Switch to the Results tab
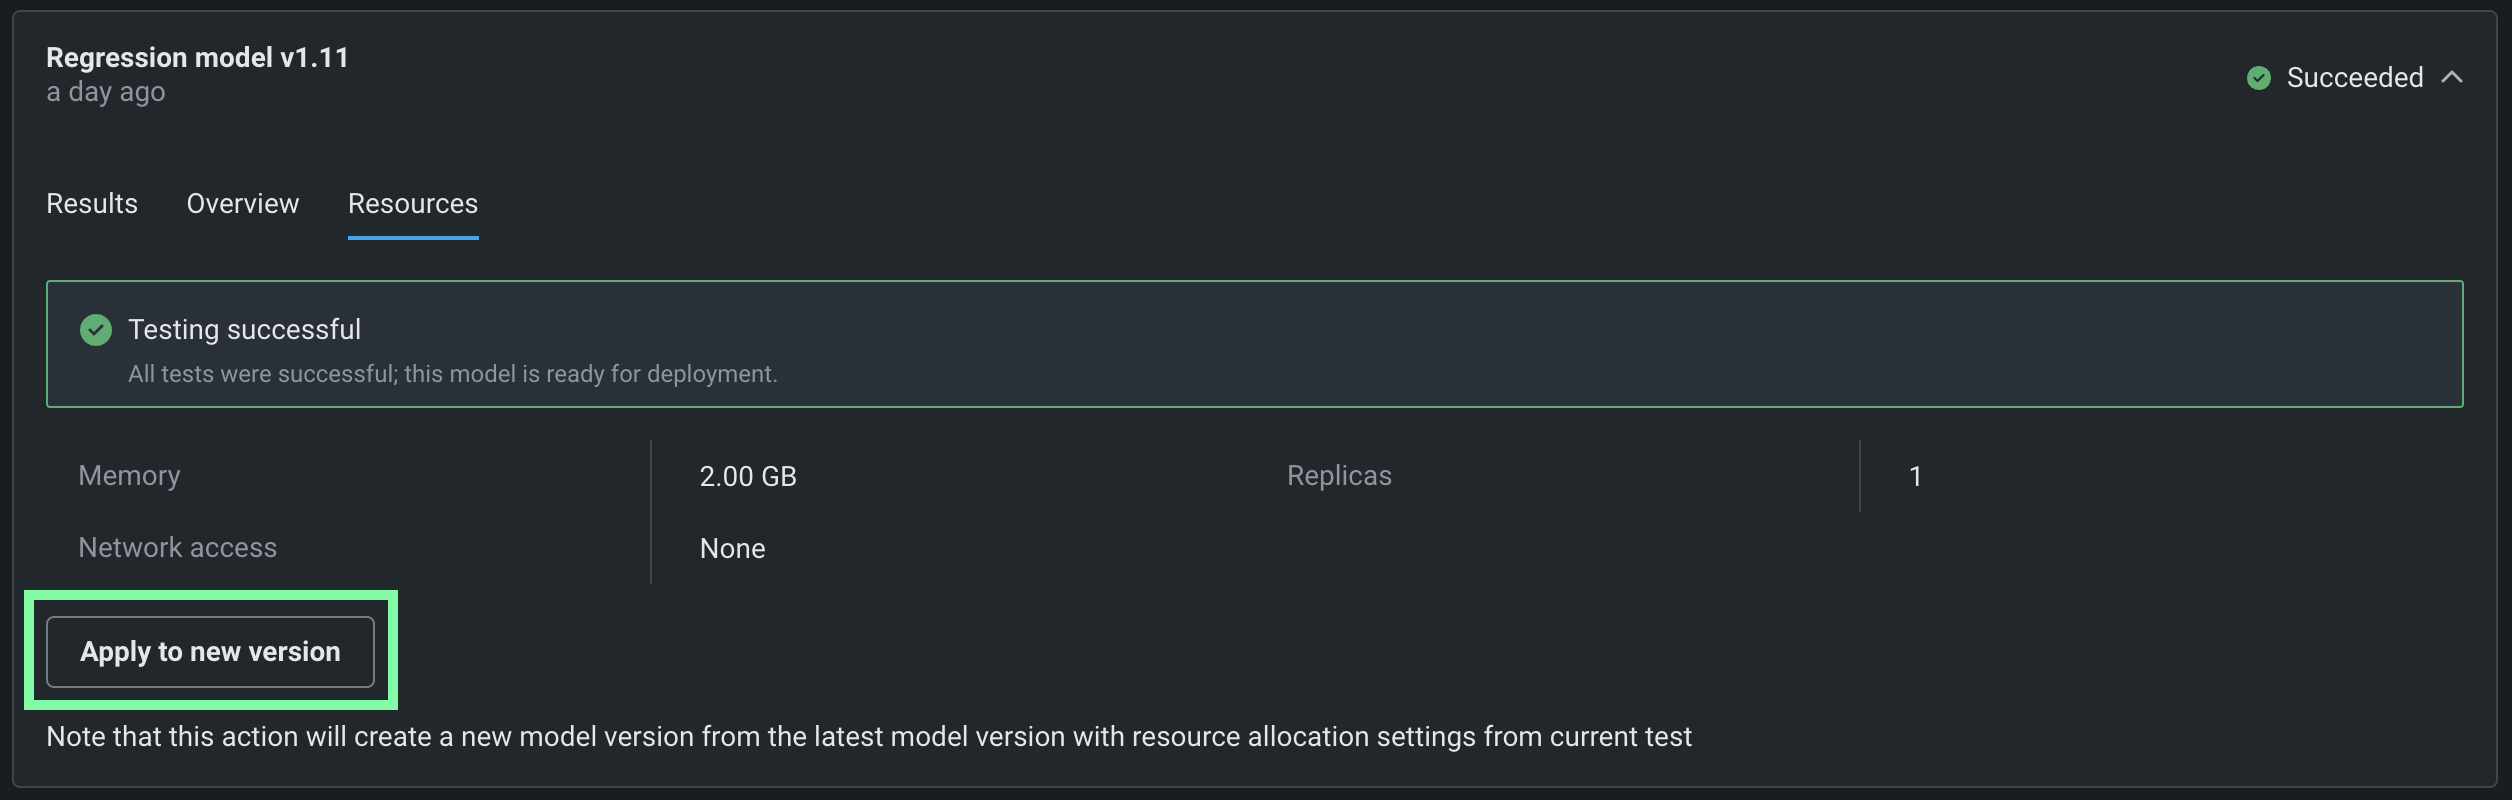 click(x=92, y=203)
